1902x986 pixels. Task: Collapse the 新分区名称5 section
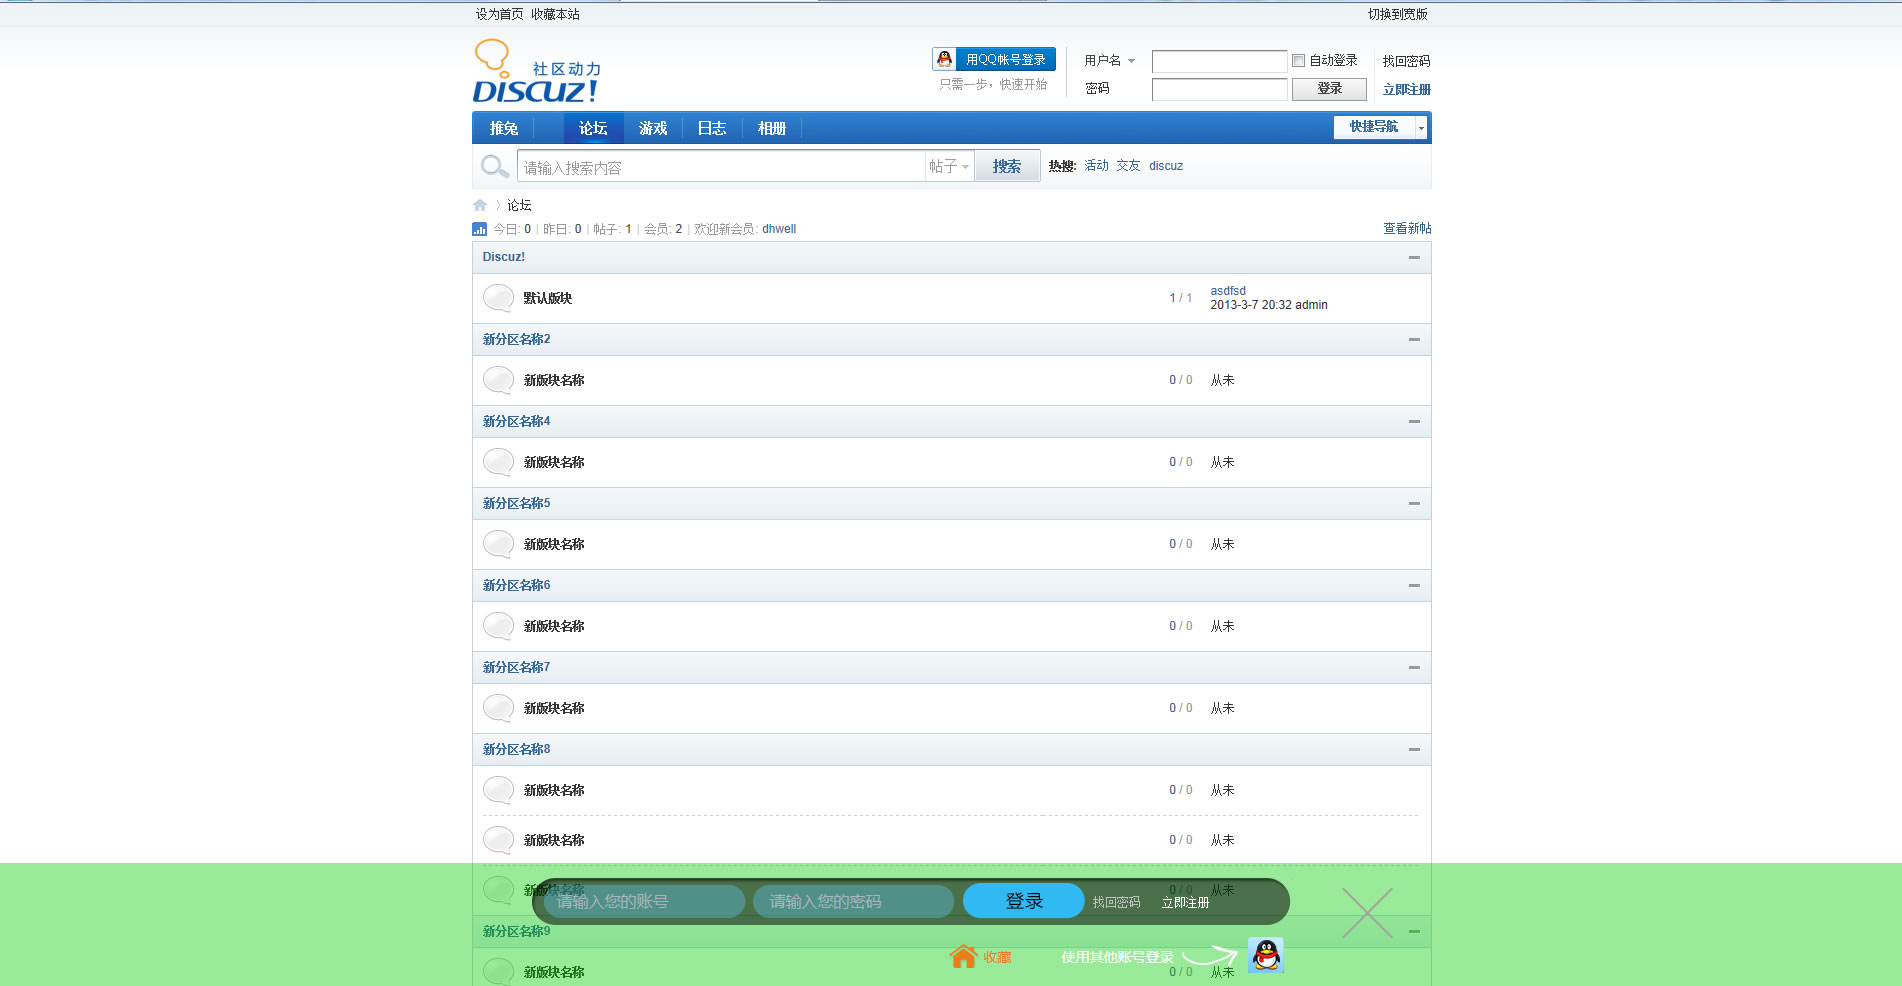click(1414, 503)
